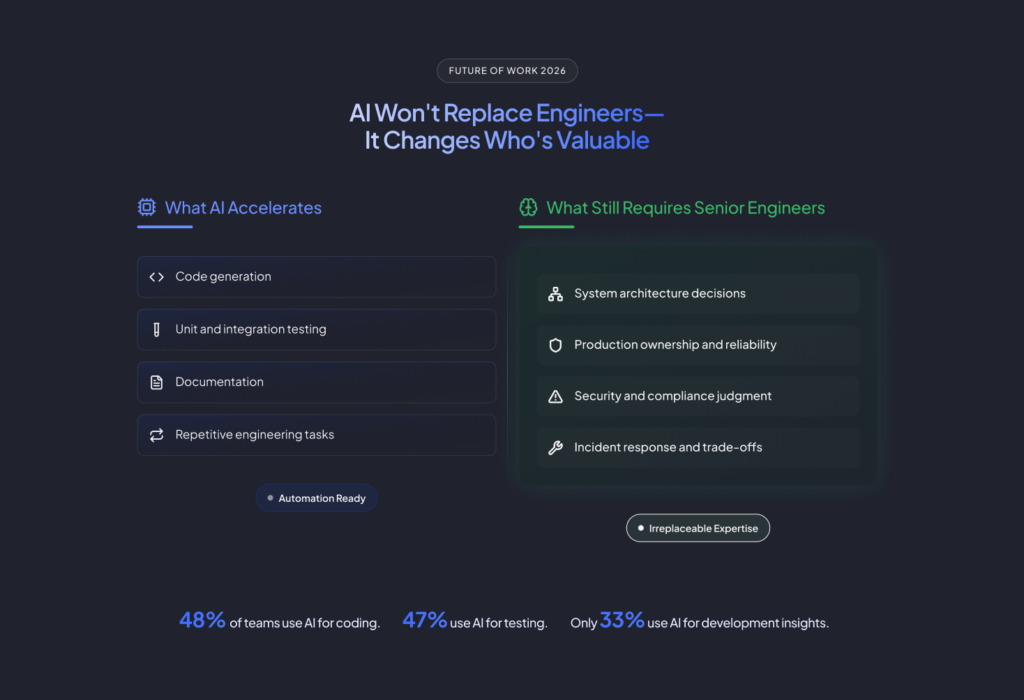The image size is (1024, 700).
Task: Select the Repetitive engineering tasks card
Action: coord(316,435)
